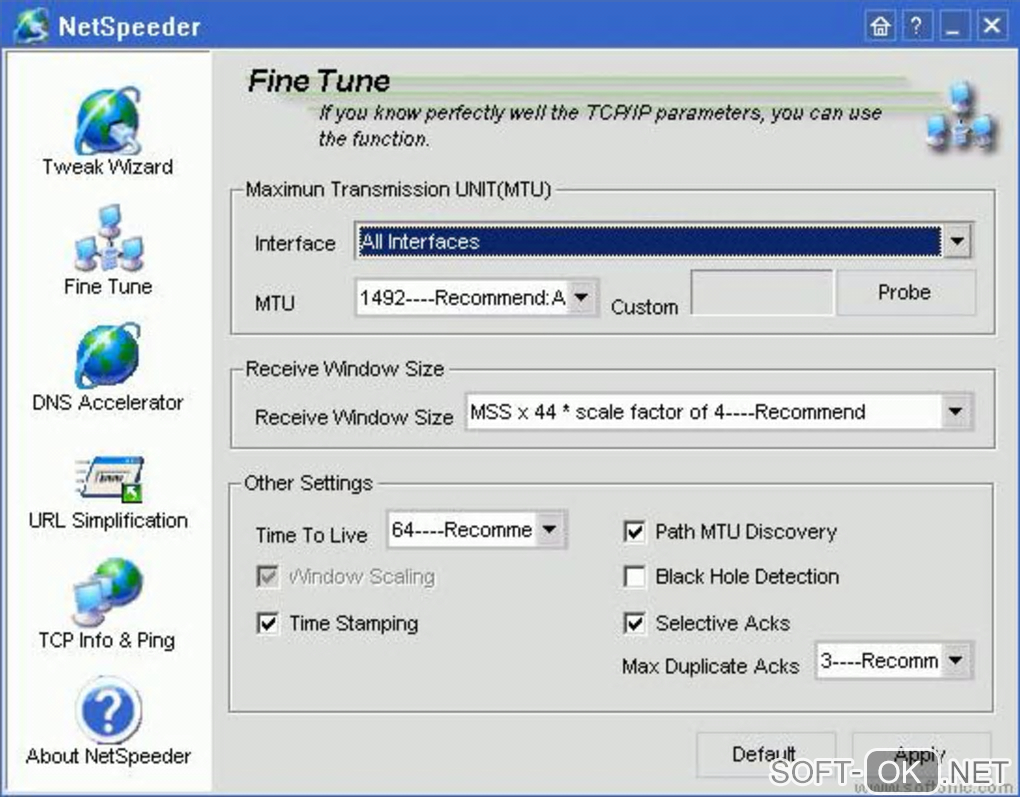Click the Max Duplicate Acks label
Image resolution: width=1020 pixels, height=797 pixels.
point(710,666)
